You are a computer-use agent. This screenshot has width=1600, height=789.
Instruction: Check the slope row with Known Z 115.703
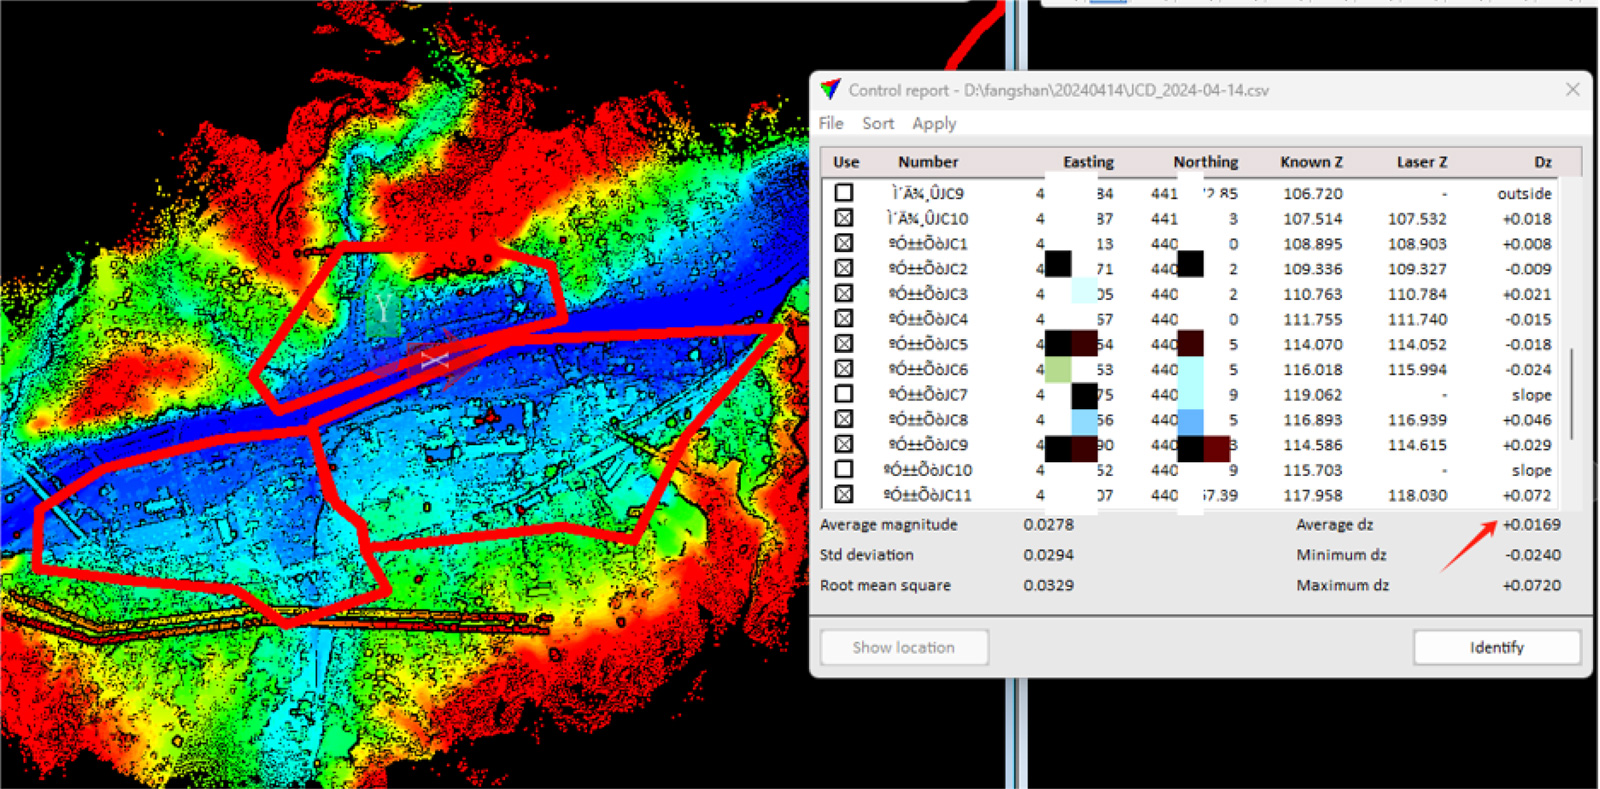coord(844,469)
